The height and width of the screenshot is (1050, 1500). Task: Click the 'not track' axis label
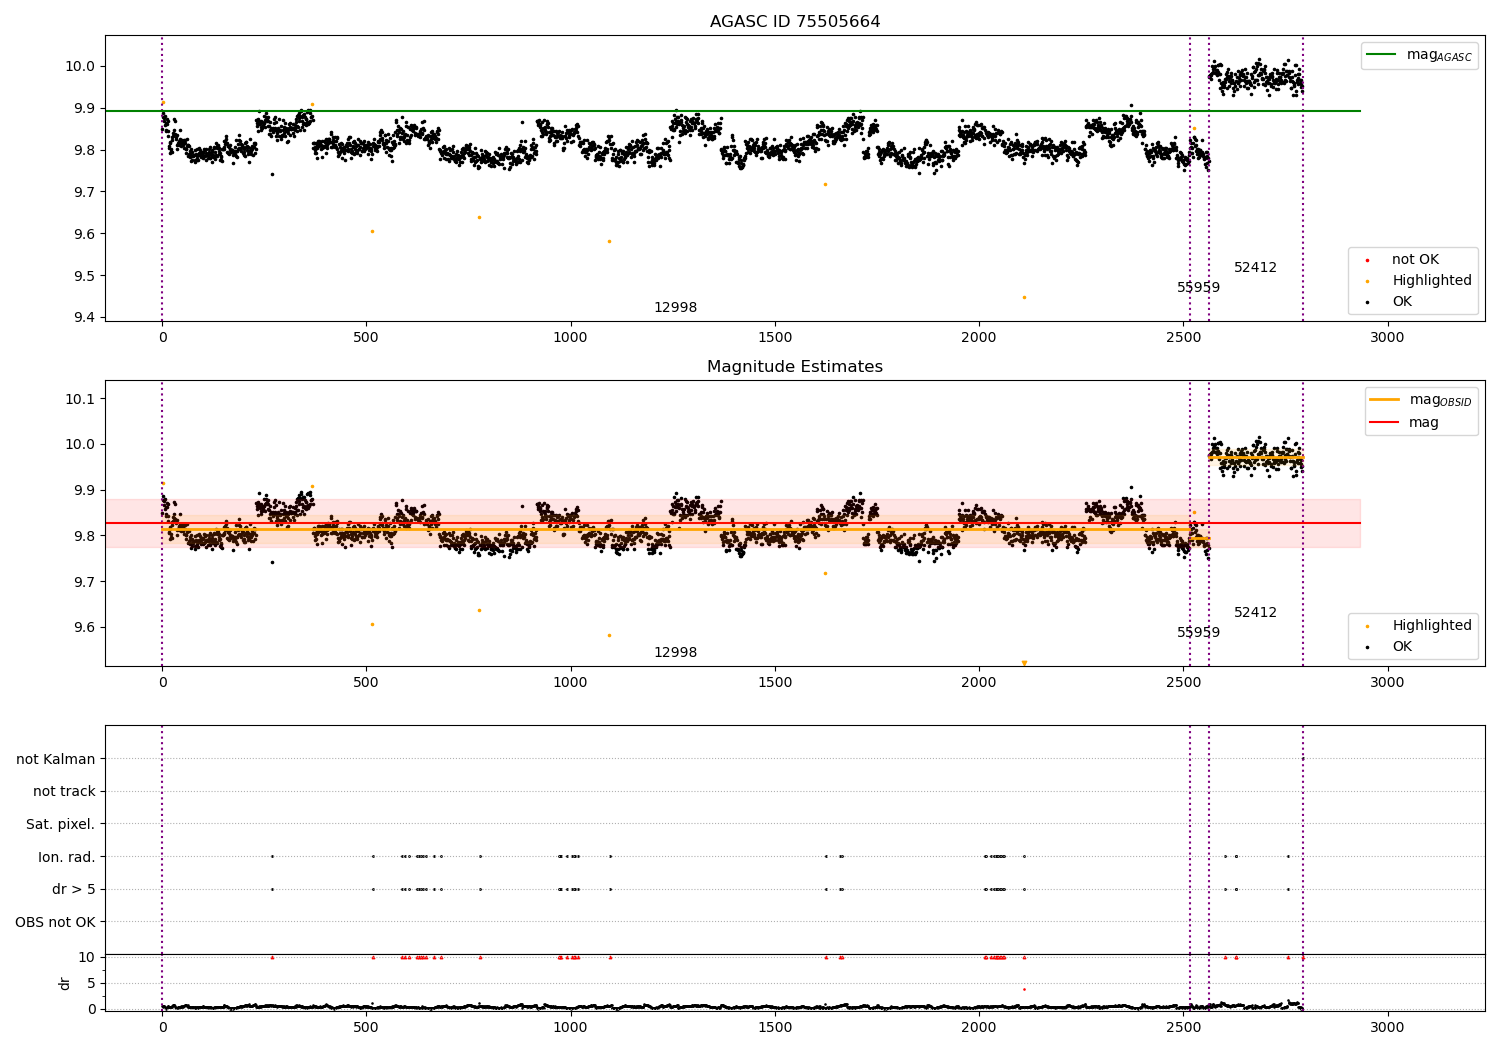point(64,792)
